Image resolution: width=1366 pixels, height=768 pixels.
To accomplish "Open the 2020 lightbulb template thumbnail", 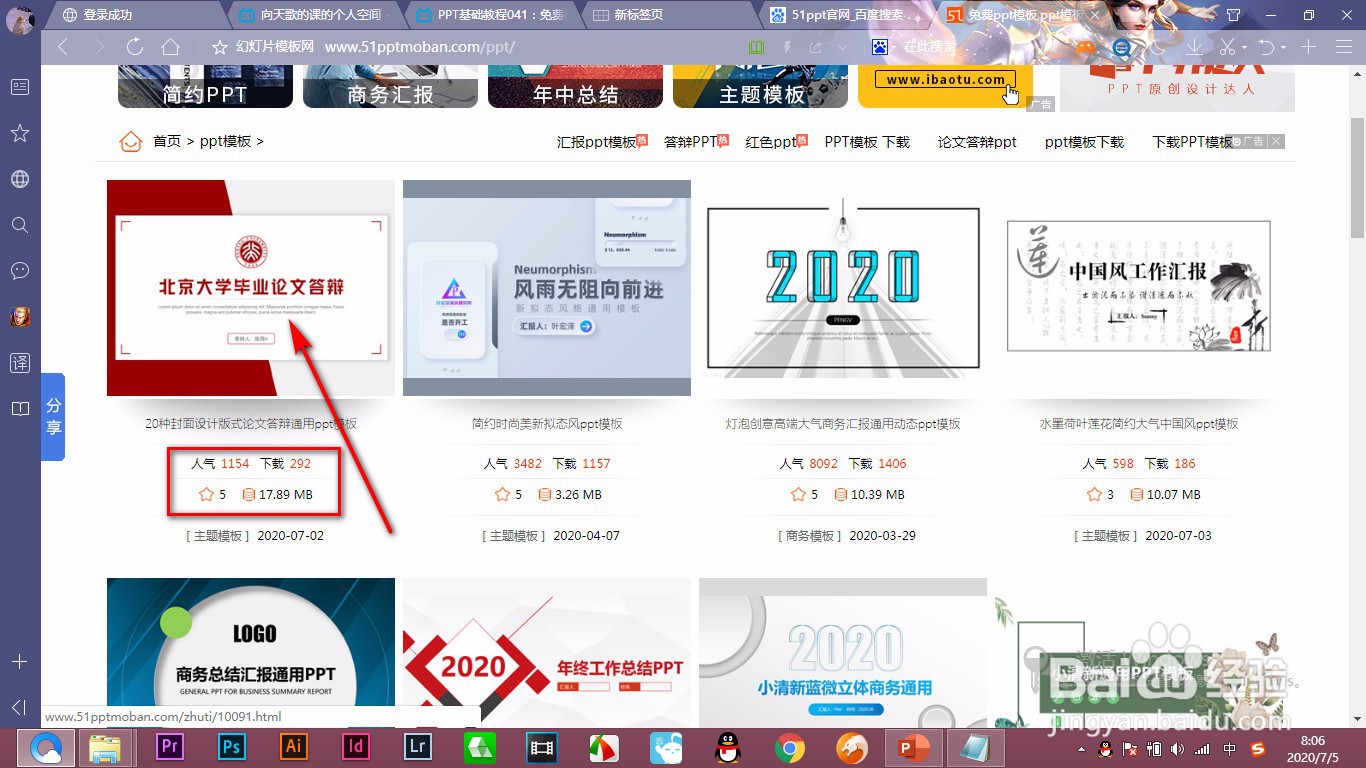I will 843,288.
